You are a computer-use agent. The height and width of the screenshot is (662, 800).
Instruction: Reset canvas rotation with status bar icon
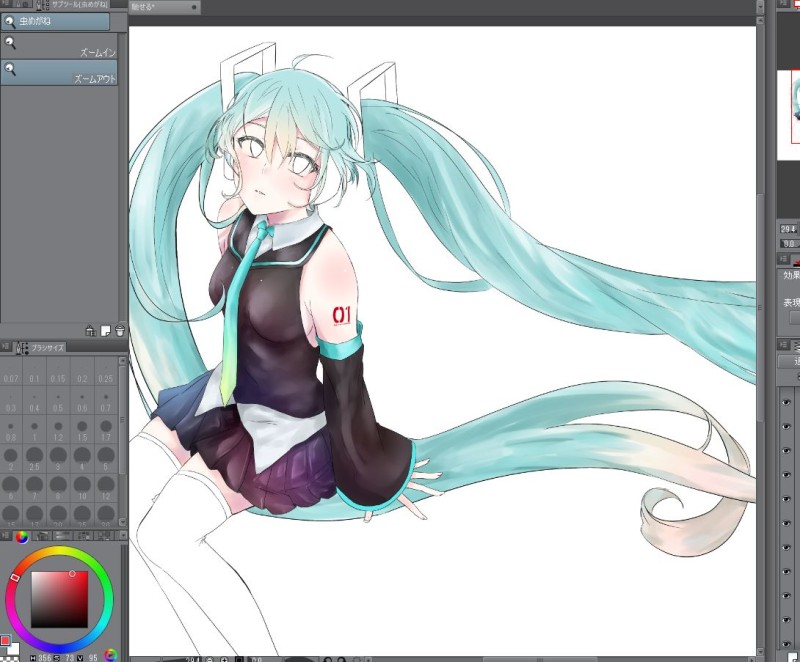tap(357, 659)
